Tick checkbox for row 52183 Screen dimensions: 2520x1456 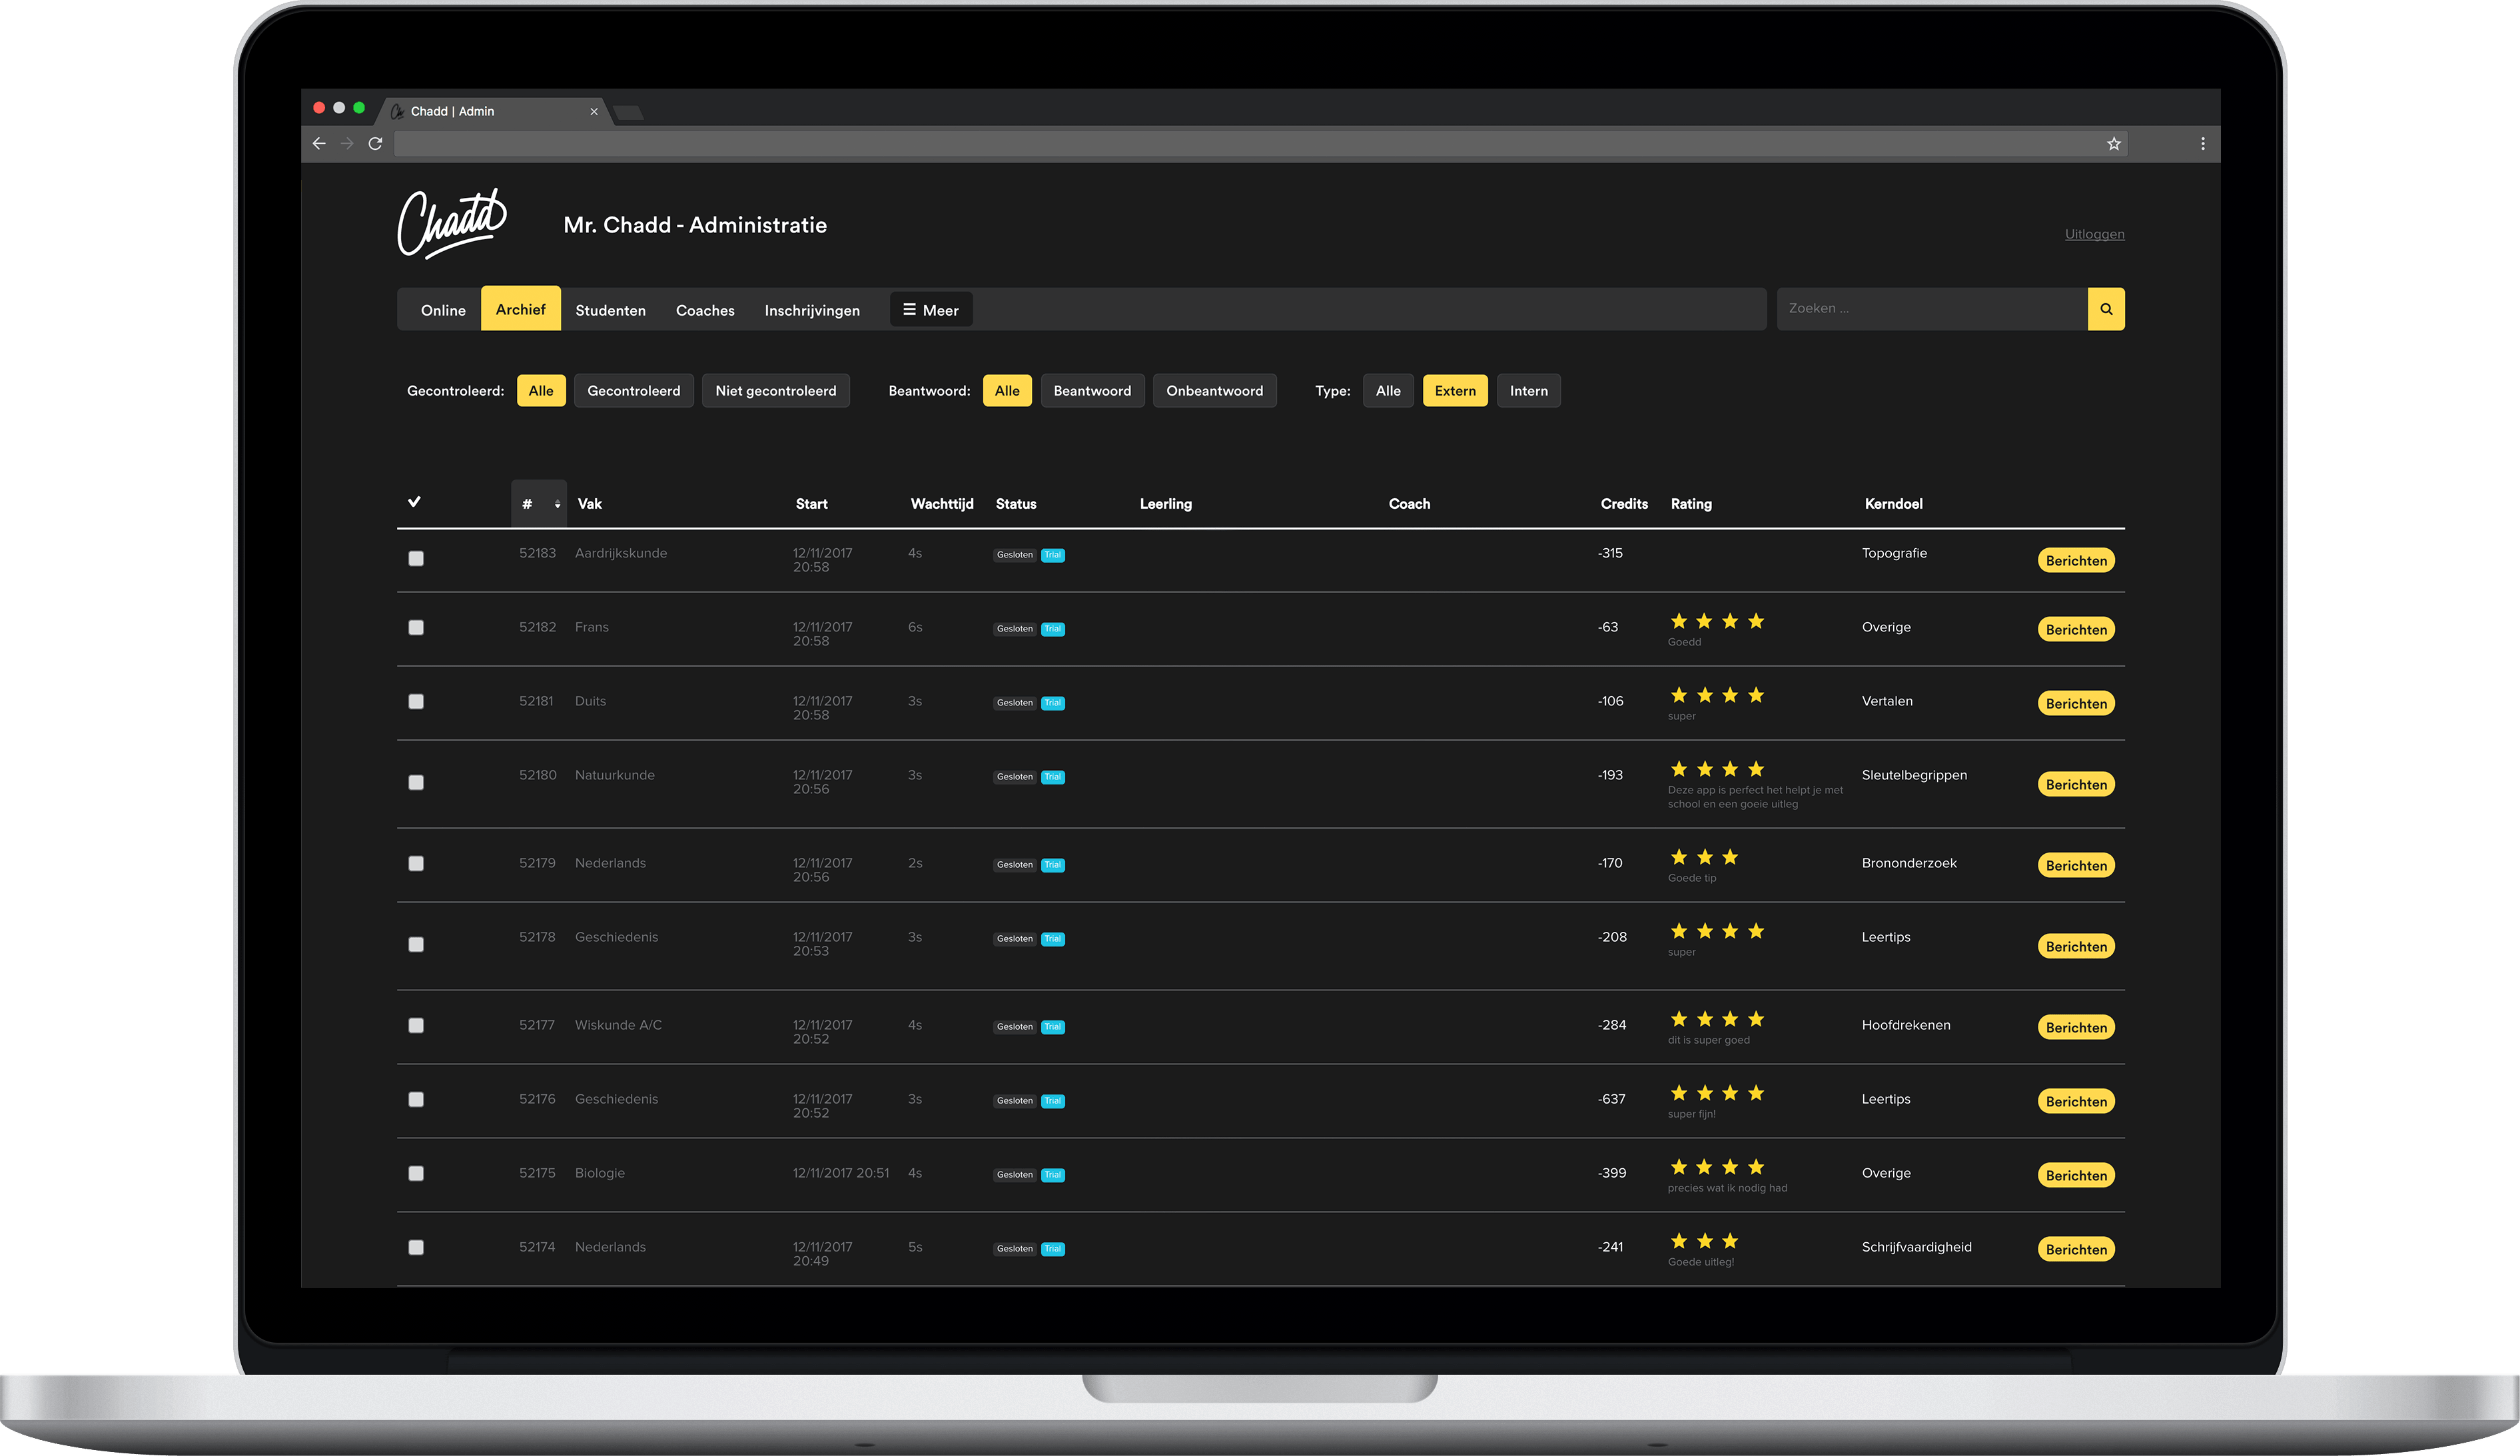pyautogui.click(x=416, y=559)
